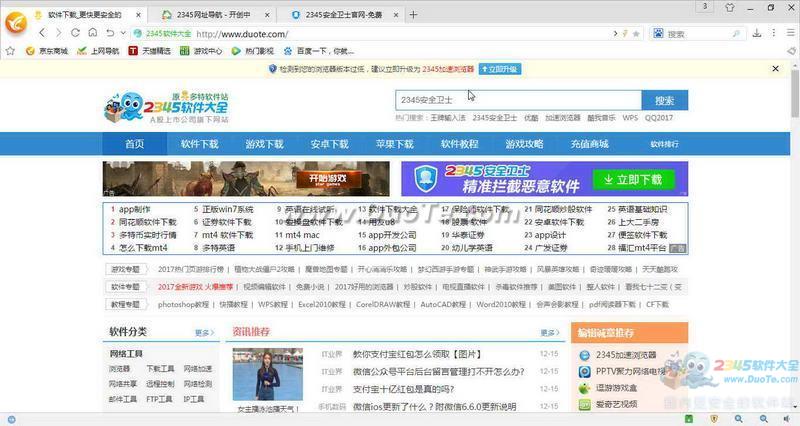Click the undo closed tab icon
Image resolution: width=800 pixels, height=426 pixels.
click(x=110, y=33)
